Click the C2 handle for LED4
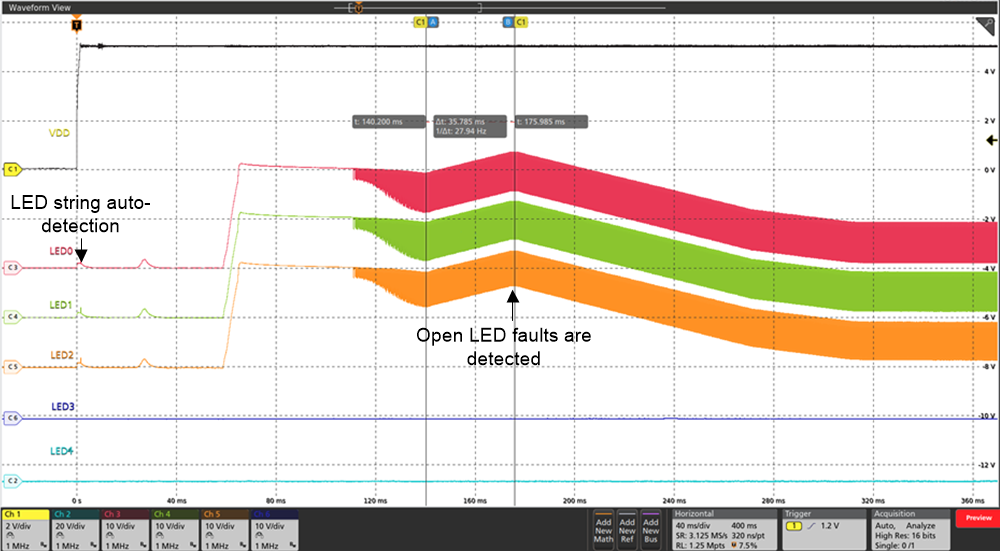 12,481
